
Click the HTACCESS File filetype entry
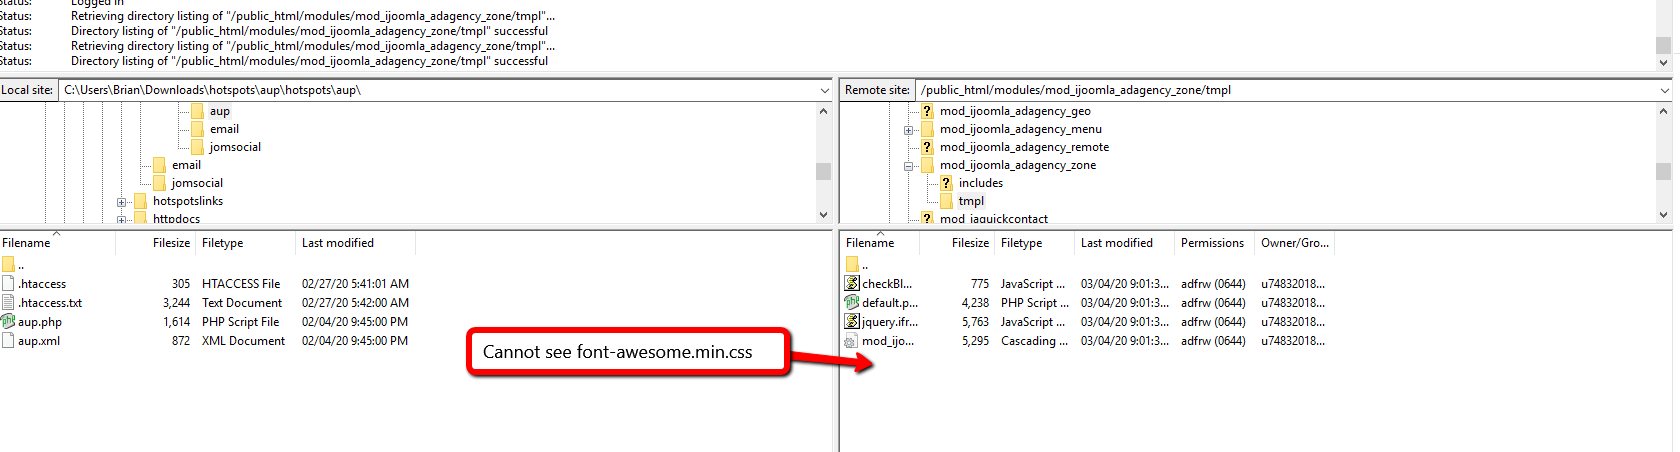point(241,284)
